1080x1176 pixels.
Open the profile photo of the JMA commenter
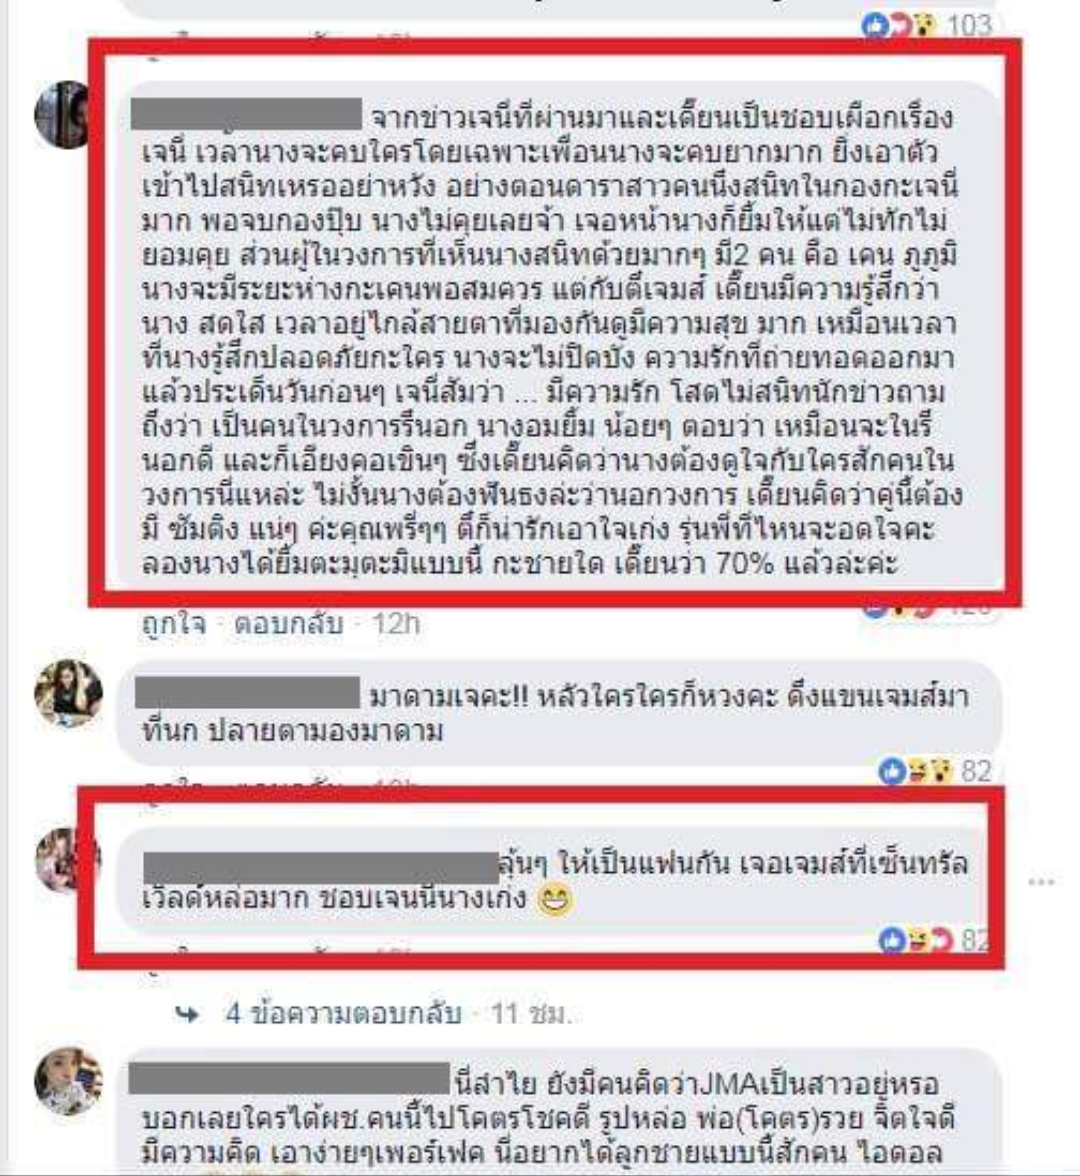pos(68,1080)
